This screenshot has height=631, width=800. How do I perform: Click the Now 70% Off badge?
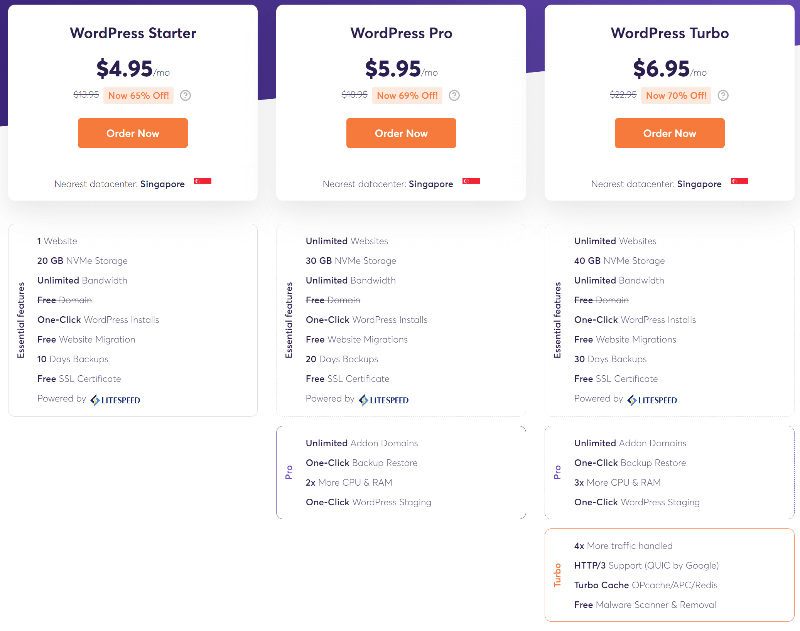676,95
